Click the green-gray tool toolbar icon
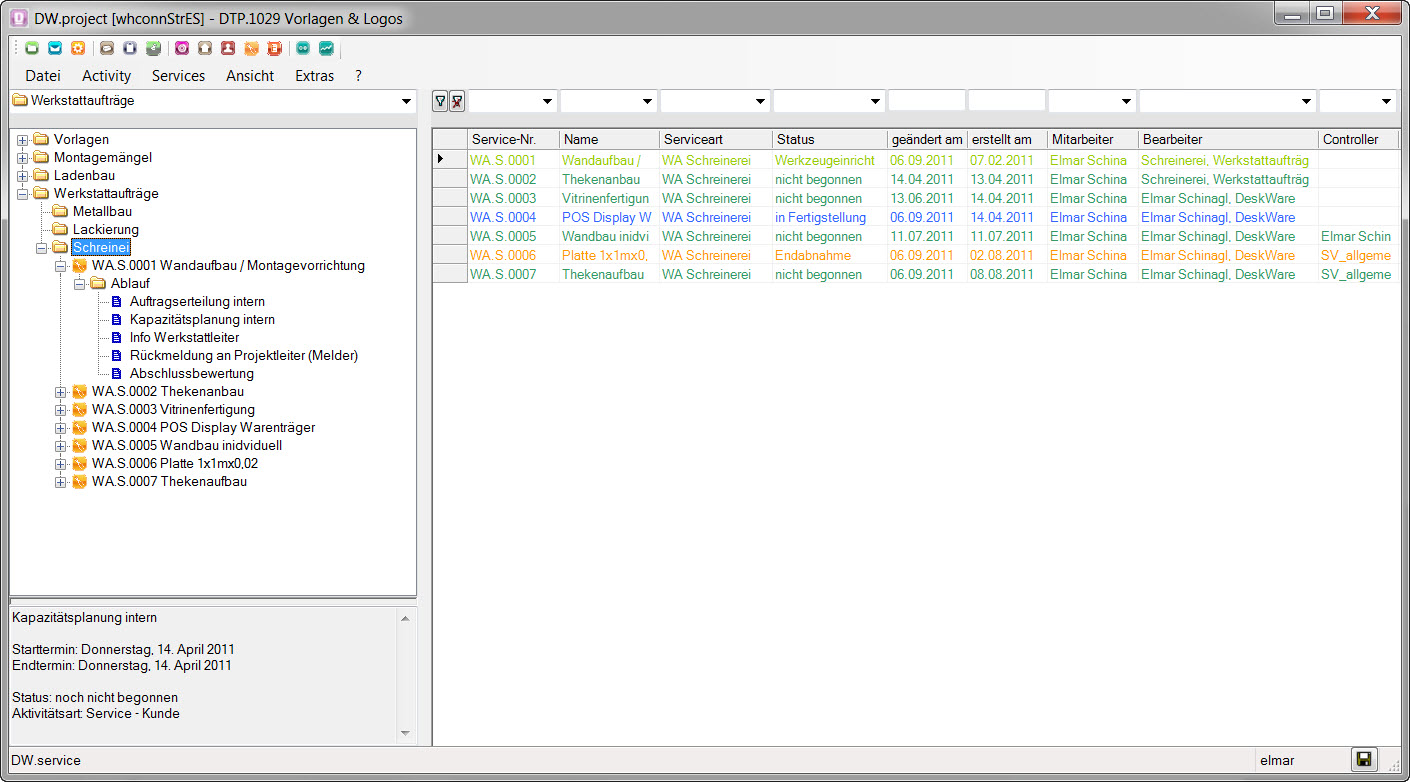The height and width of the screenshot is (782, 1410). (x=153, y=48)
